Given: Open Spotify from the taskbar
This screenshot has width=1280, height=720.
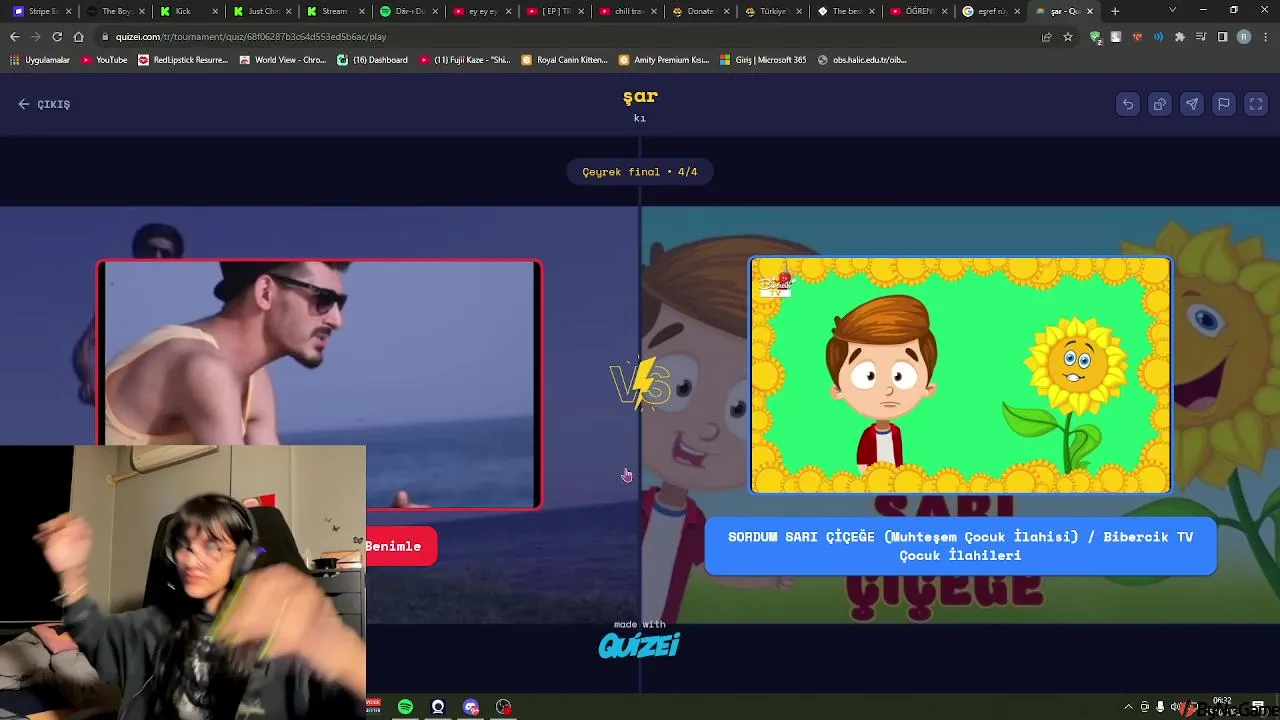Looking at the screenshot, I should [x=405, y=707].
